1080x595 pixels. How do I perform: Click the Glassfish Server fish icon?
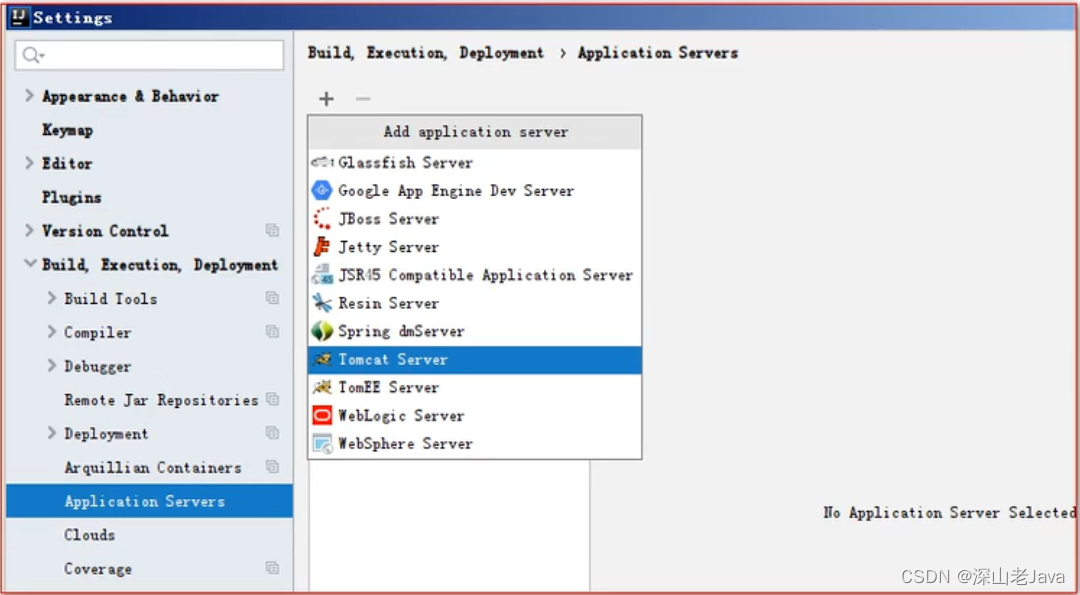pyautogui.click(x=322, y=163)
